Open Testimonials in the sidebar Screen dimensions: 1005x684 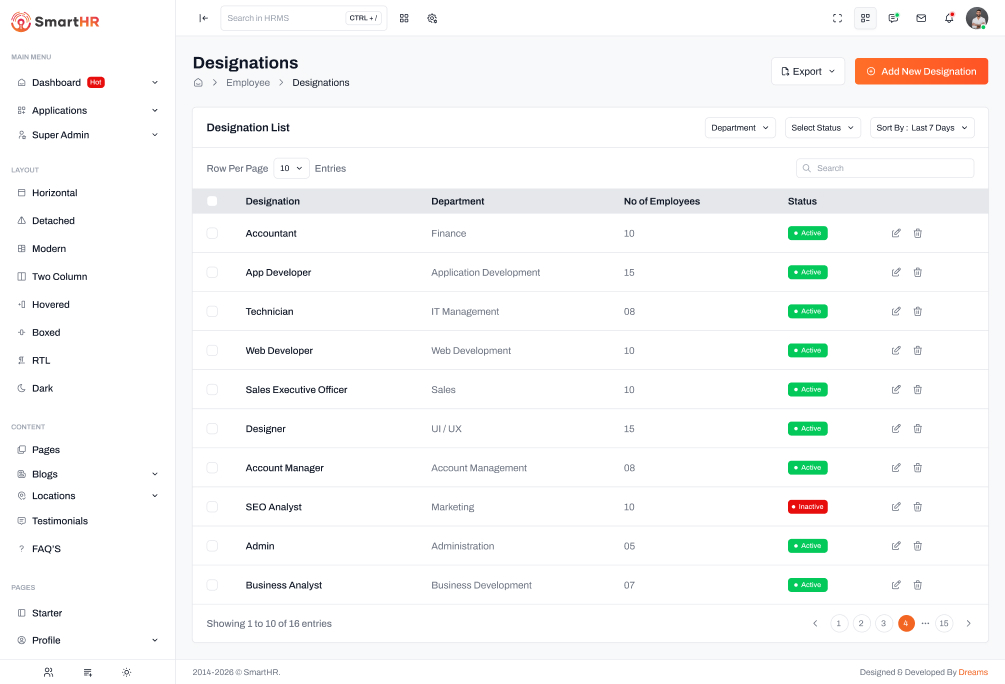(x=60, y=521)
